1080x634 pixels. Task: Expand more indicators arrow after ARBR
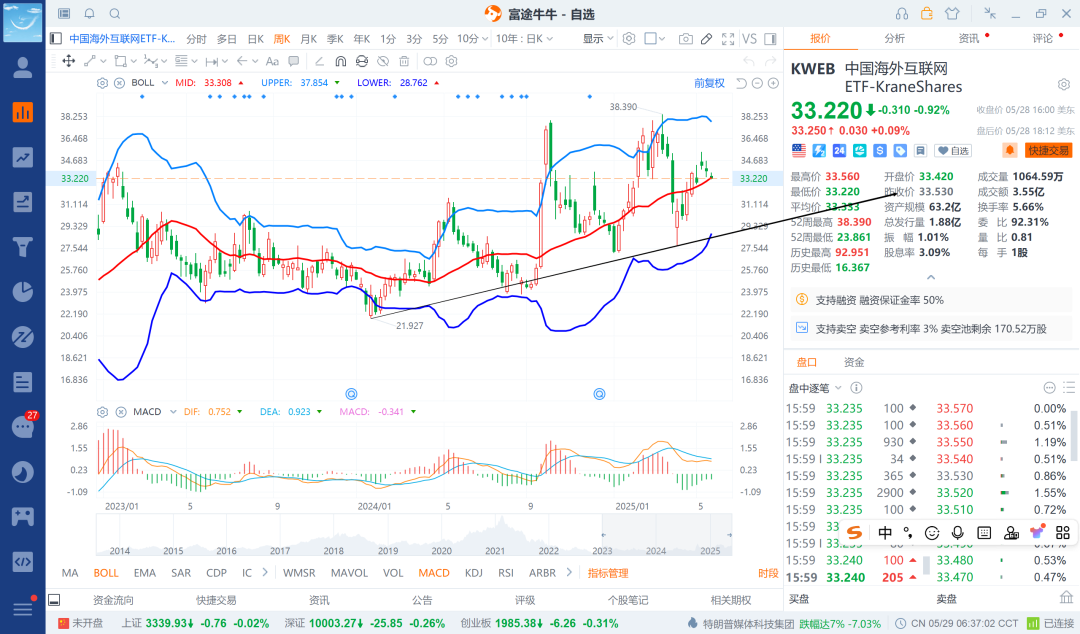(569, 572)
